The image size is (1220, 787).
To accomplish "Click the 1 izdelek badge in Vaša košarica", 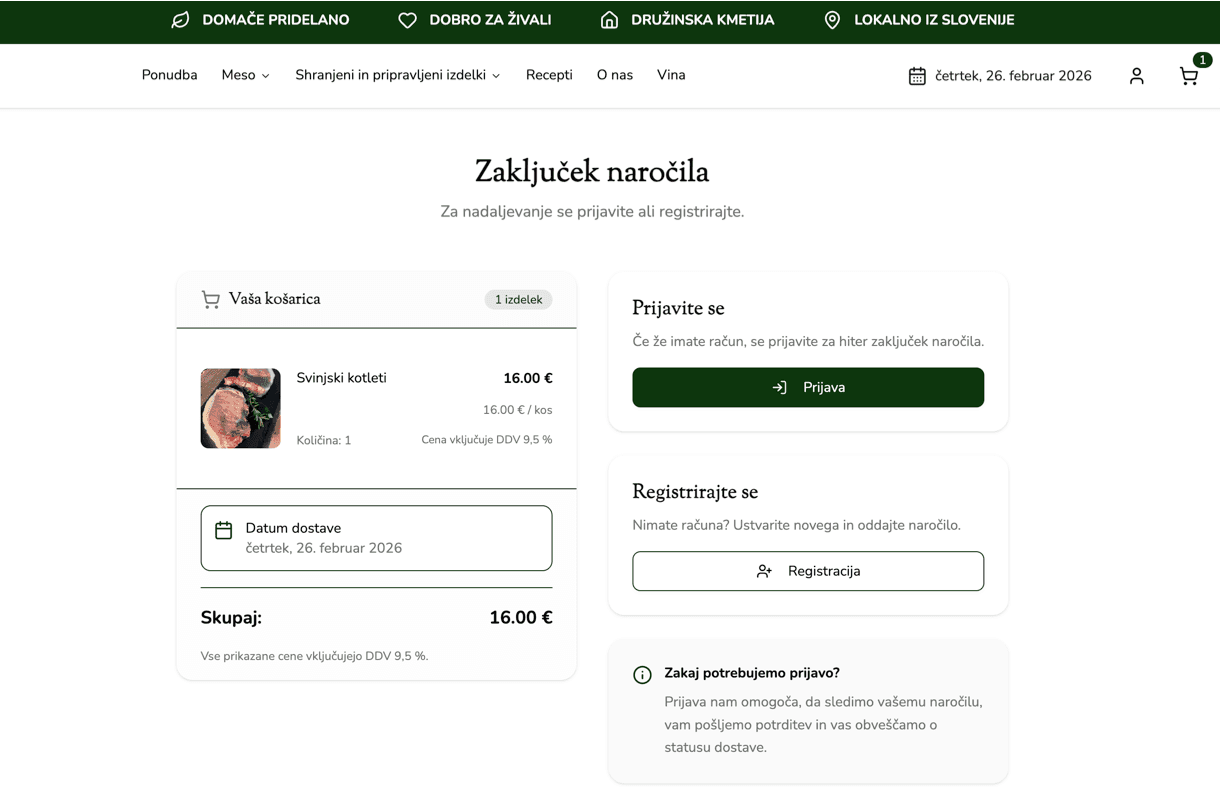I will pyautogui.click(x=518, y=299).
